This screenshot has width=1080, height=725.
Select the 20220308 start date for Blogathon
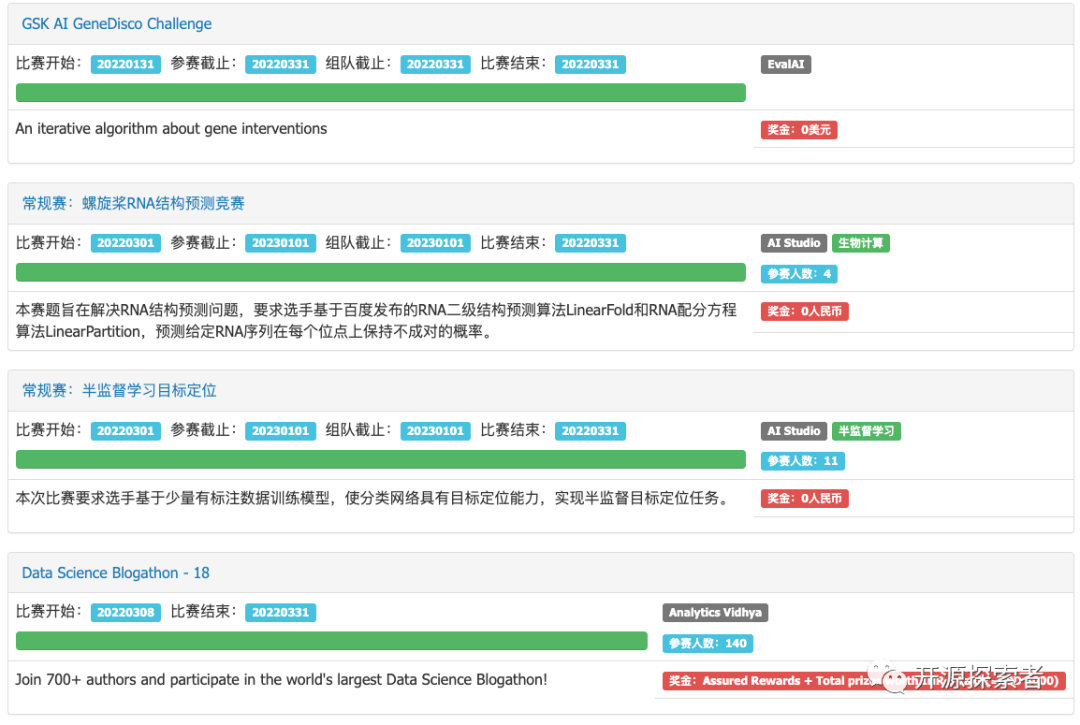coord(125,612)
